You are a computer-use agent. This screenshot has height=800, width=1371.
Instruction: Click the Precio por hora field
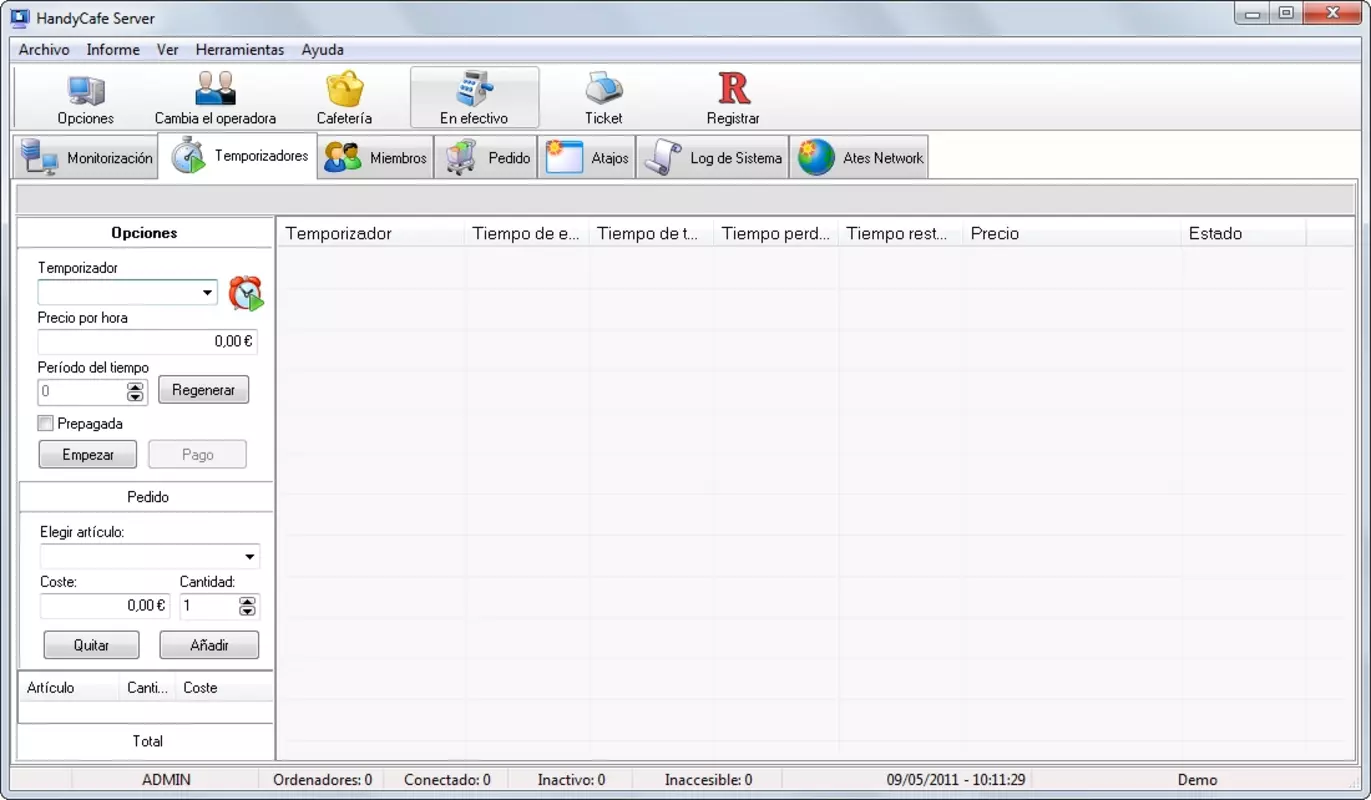click(147, 341)
